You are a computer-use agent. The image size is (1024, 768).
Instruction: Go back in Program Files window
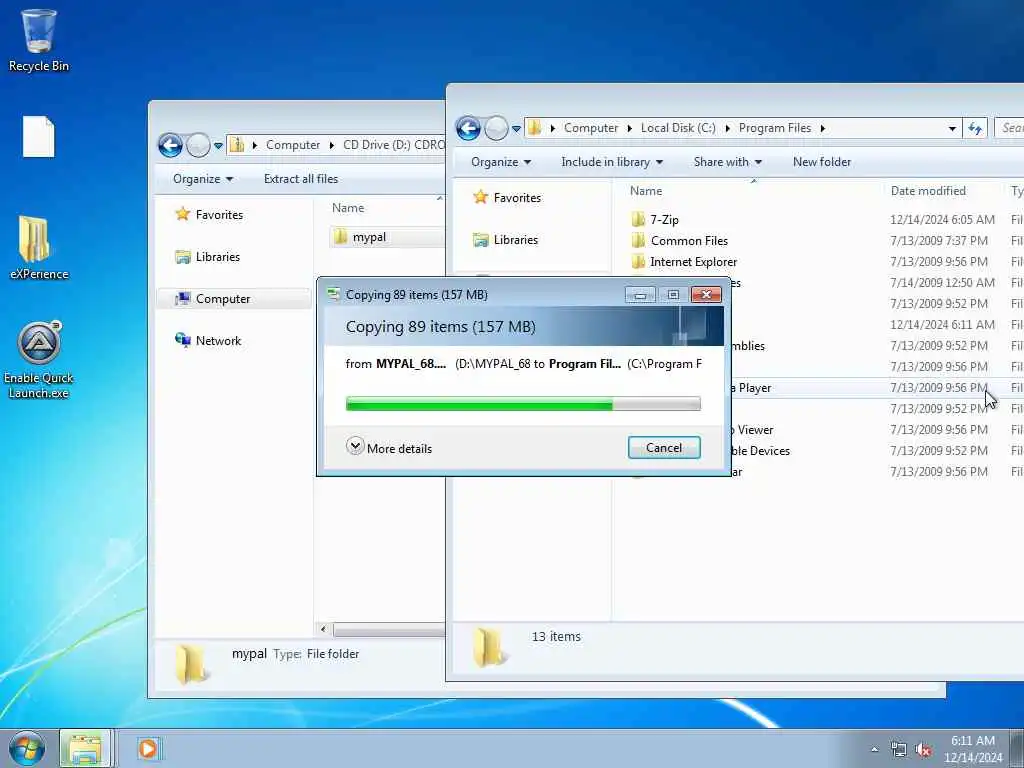tap(468, 128)
